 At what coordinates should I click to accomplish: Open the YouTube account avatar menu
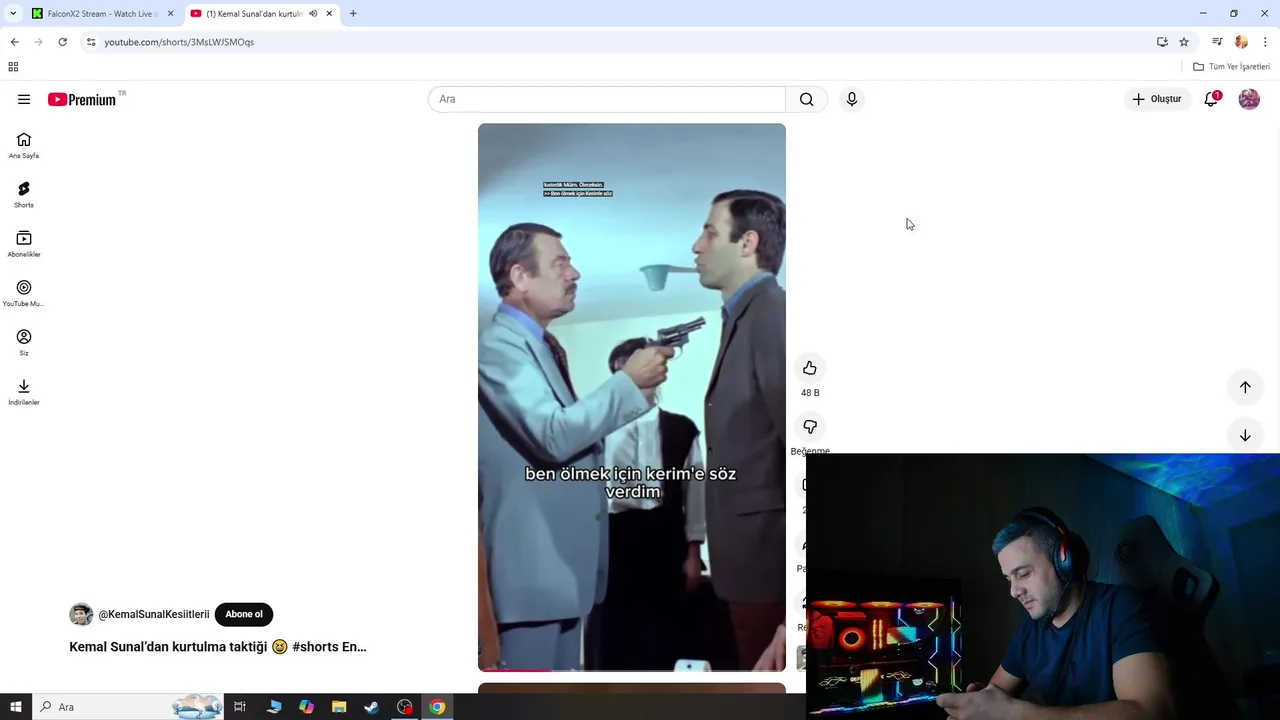[1249, 99]
